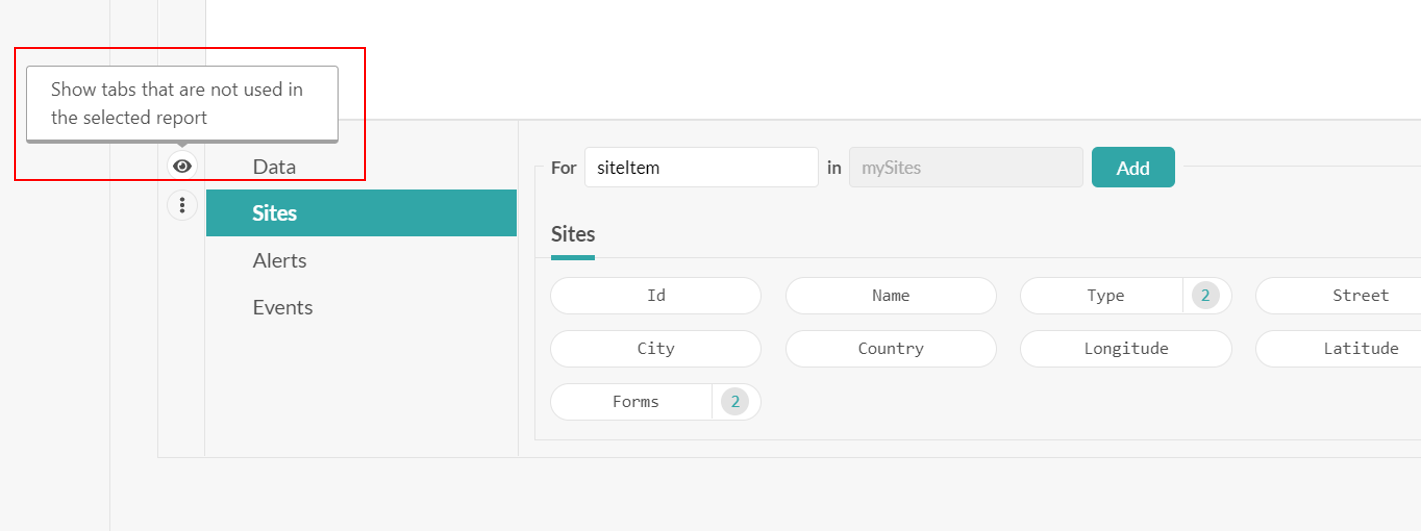Go to the Events tab
This screenshot has height=531, width=1421.
click(x=283, y=307)
